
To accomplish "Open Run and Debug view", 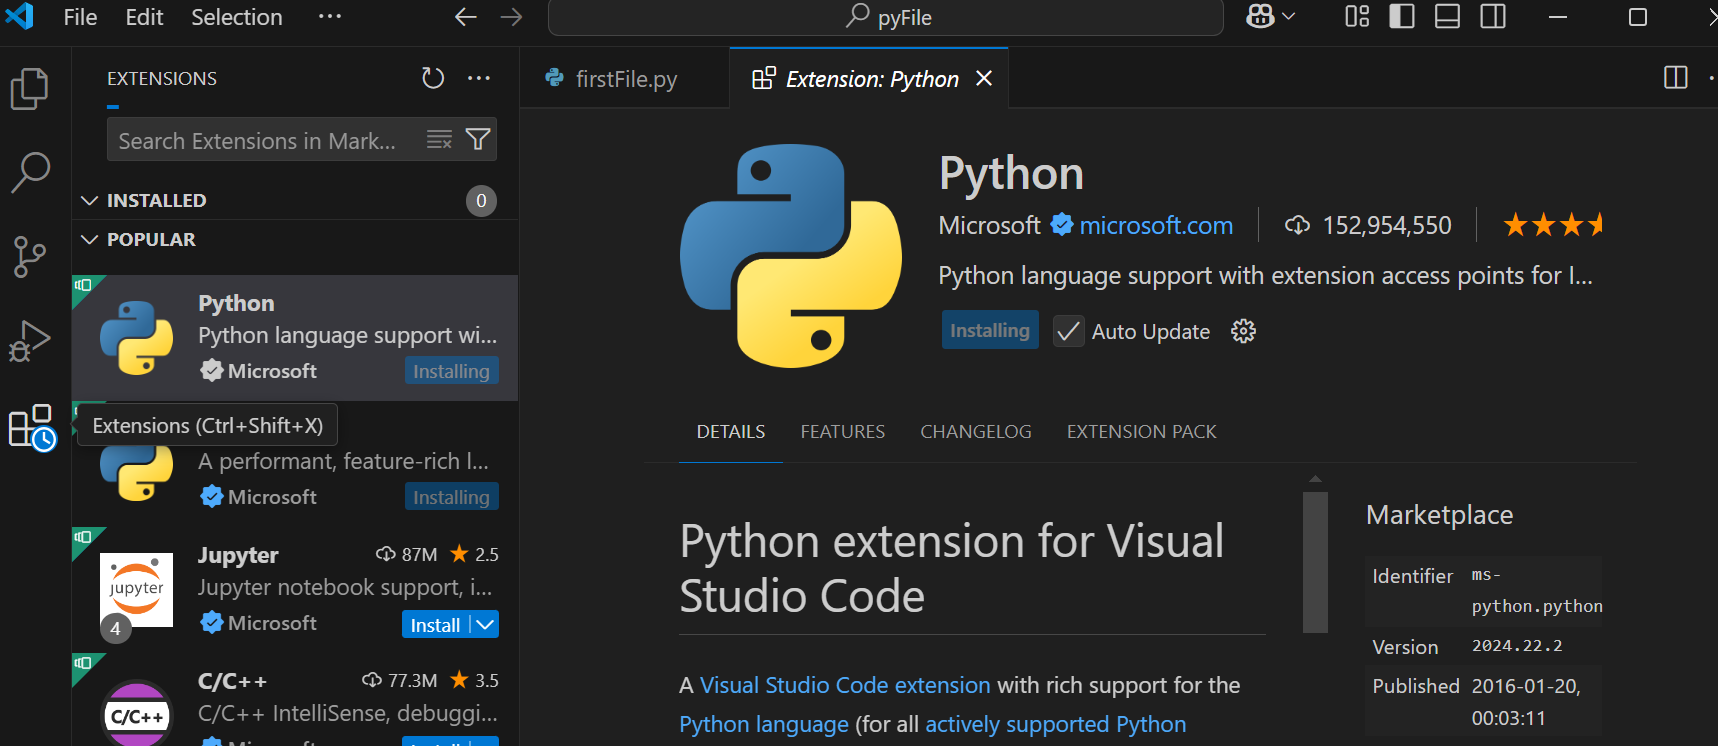I will pos(30,341).
